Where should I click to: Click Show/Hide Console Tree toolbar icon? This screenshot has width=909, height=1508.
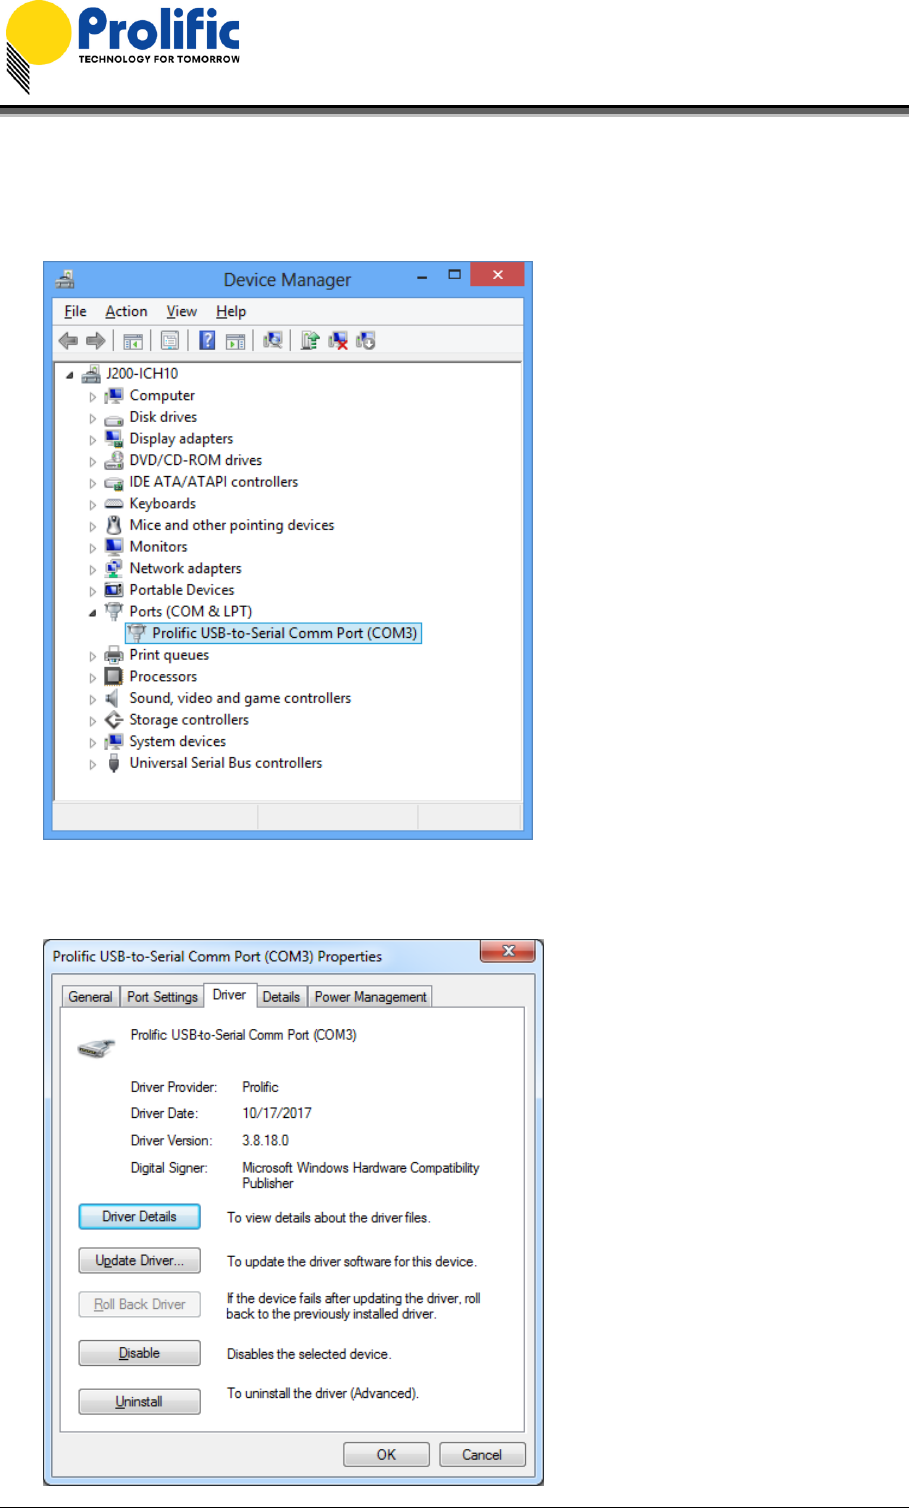click(x=133, y=341)
